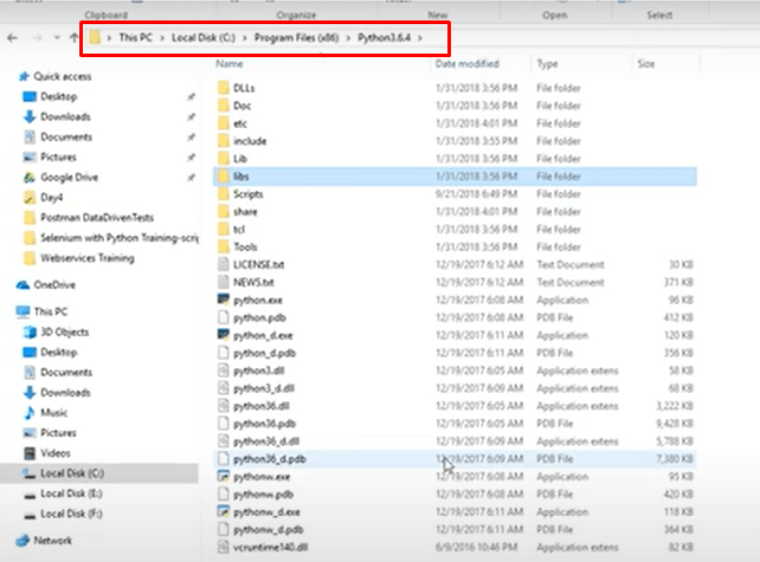Screen dimensions: 760x562
Task: Select Python3.6.4 breadcrumb segment
Action: [384, 37]
